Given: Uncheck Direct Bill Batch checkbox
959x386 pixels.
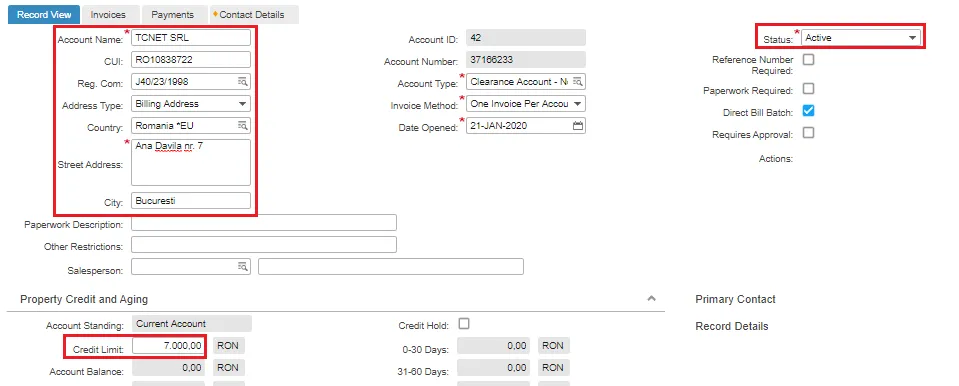Looking at the screenshot, I should 809,111.
